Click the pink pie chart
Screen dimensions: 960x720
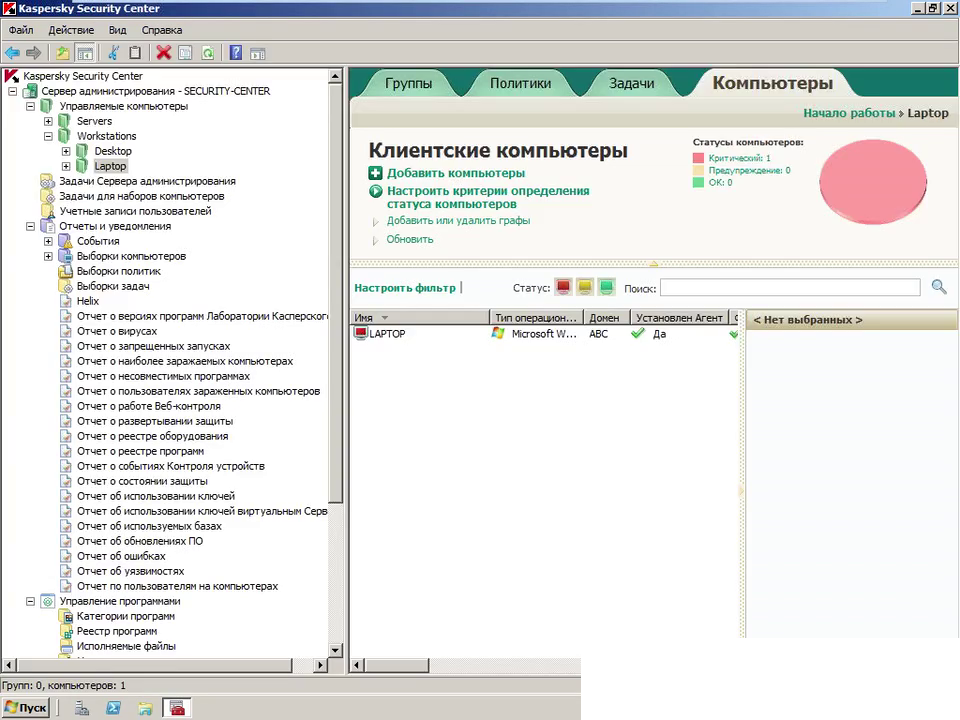tap(873, 181)
